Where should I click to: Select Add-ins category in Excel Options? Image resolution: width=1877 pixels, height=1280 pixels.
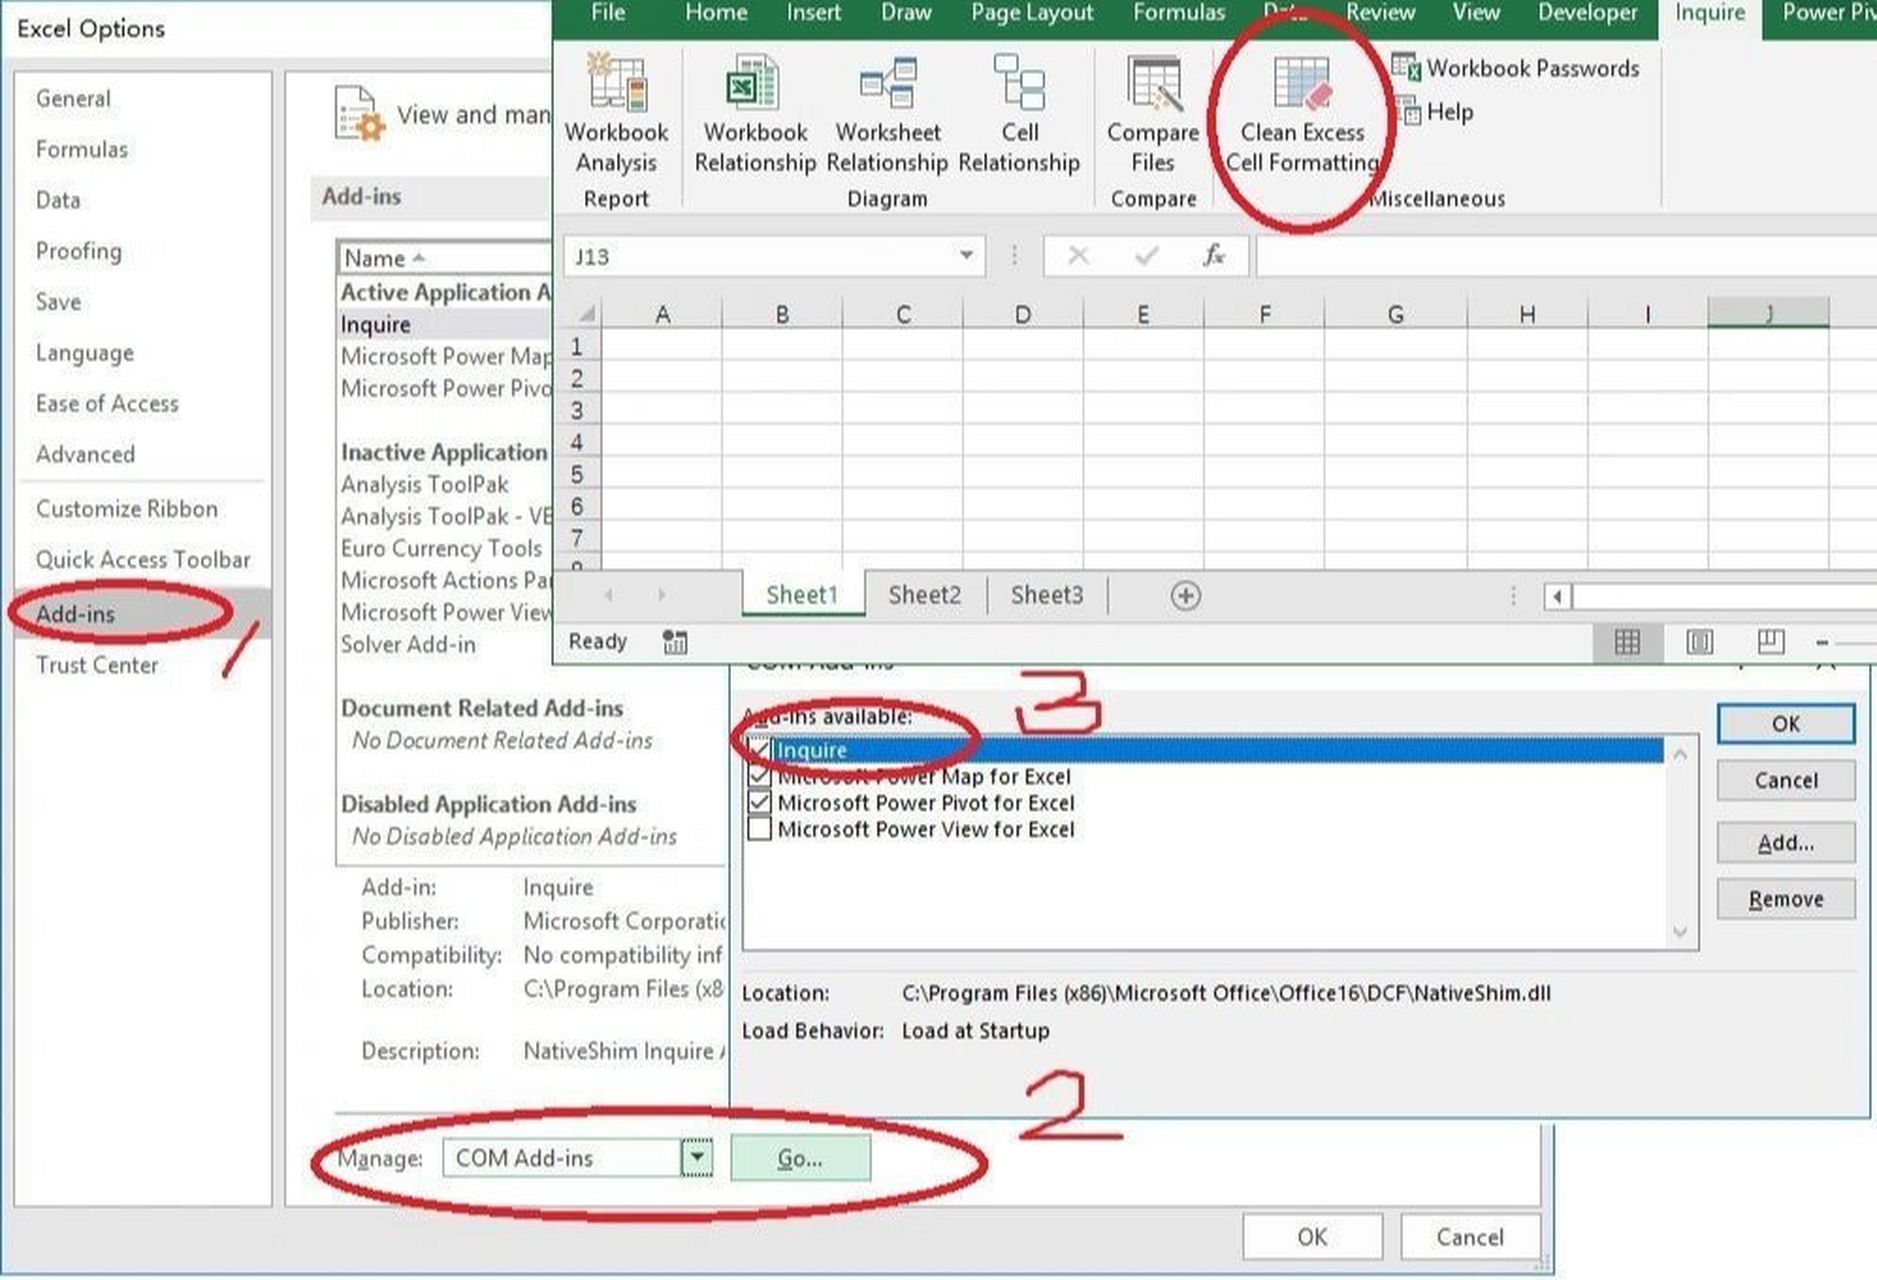point(142,614)
